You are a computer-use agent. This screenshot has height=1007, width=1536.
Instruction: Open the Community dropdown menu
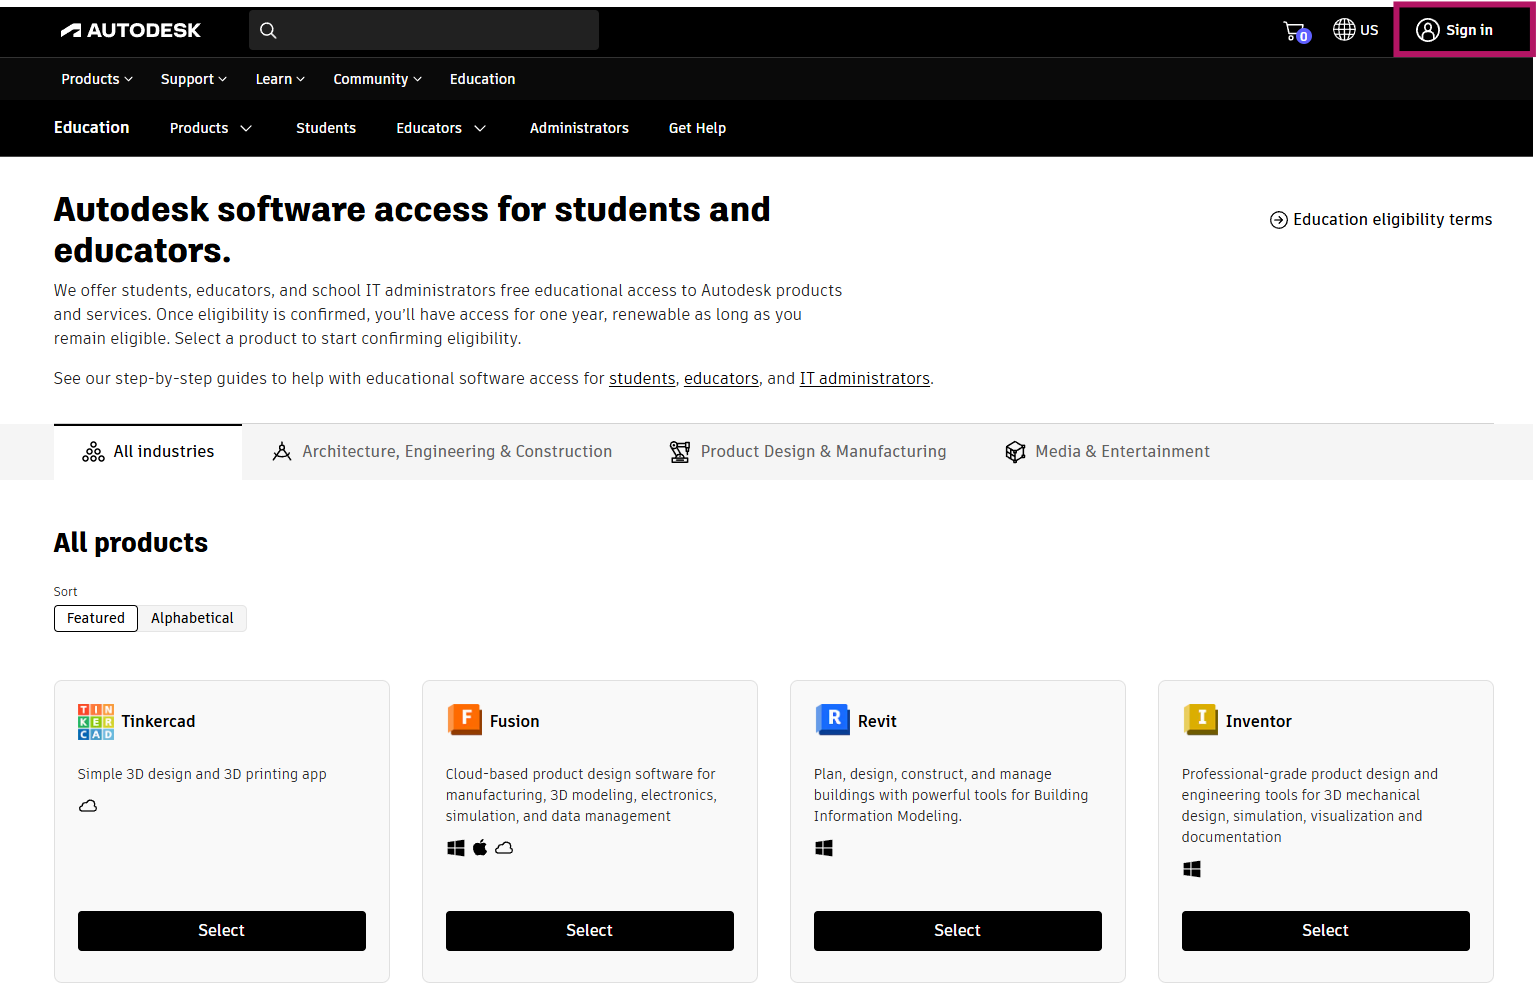tap(377, 79)
